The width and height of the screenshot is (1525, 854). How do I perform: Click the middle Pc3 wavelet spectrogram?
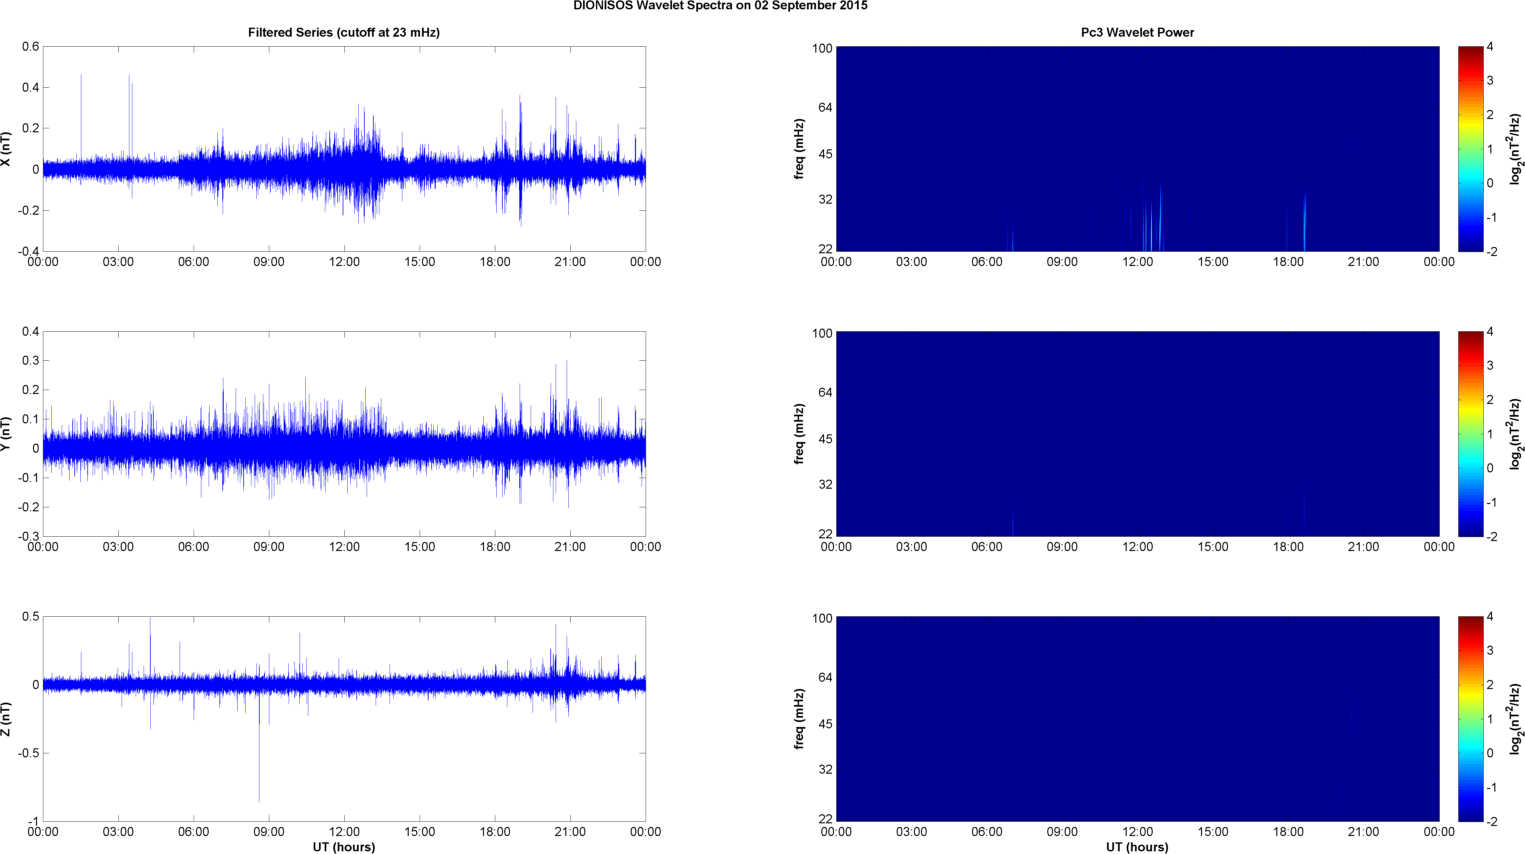tap(1137, 434)
